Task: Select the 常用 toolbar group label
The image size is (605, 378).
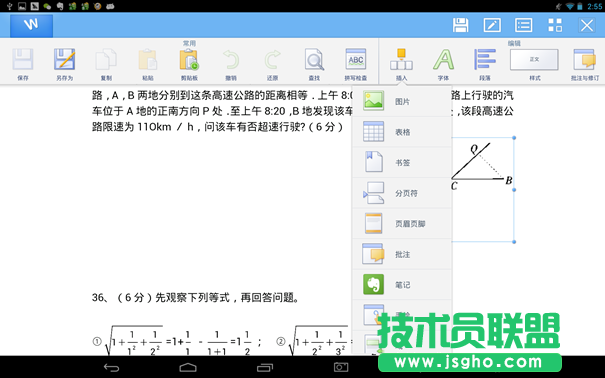Action: (189, 43)
